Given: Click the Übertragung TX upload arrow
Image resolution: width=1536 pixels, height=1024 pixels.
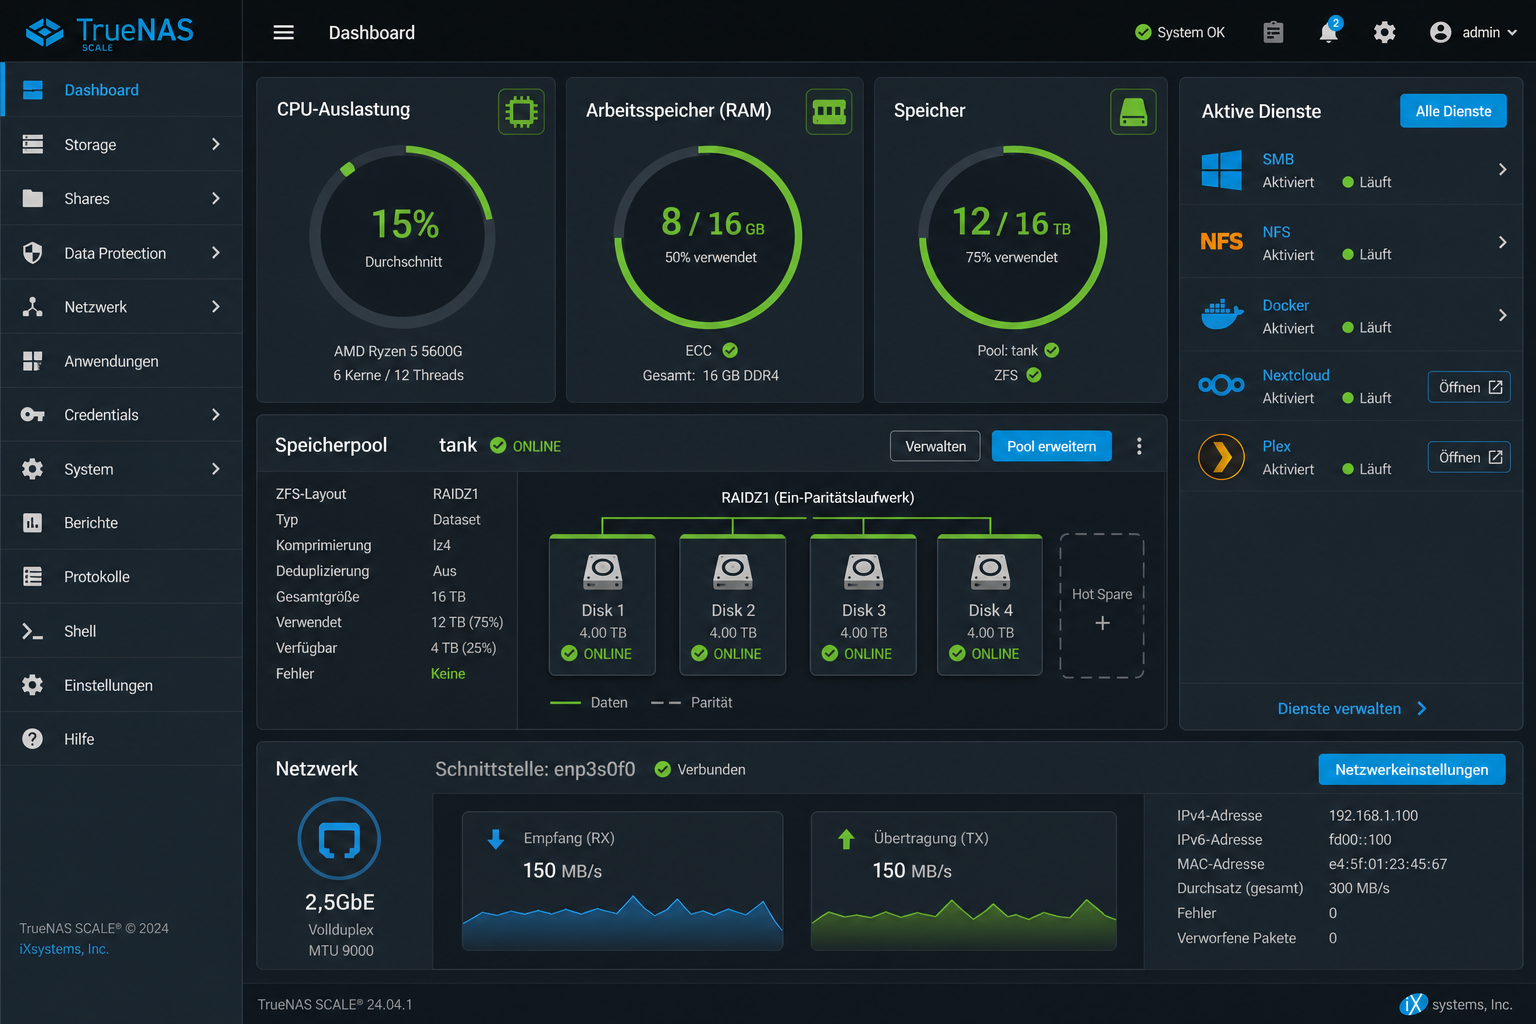Looking at the screenshot, I should coord(846,839).
